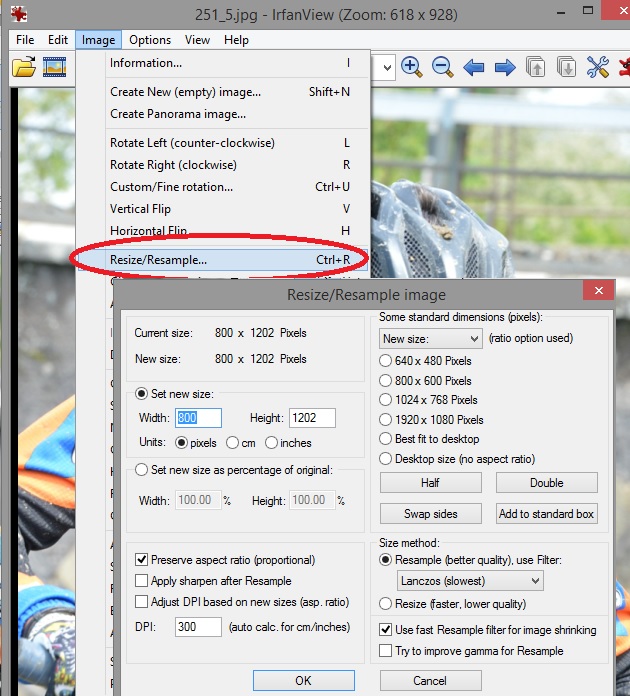The width and height of the screenshot is (630, 696).
Task: Open the Options menu
Action: [150, 40]
